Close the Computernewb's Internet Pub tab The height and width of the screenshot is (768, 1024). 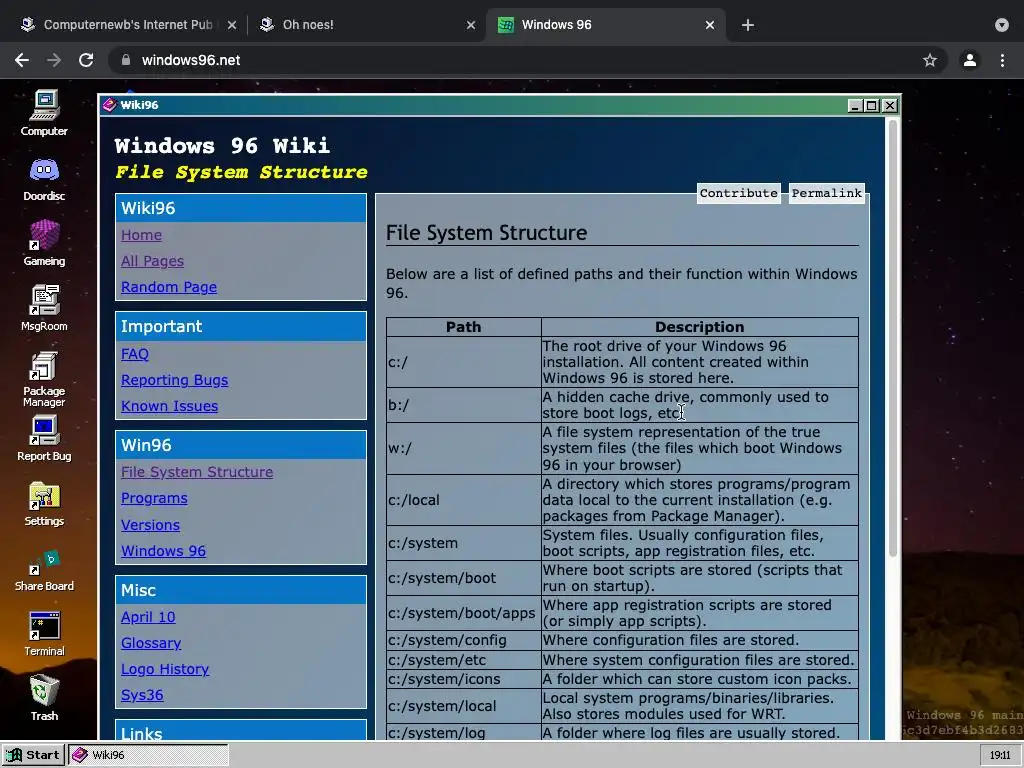coord(232,25)
